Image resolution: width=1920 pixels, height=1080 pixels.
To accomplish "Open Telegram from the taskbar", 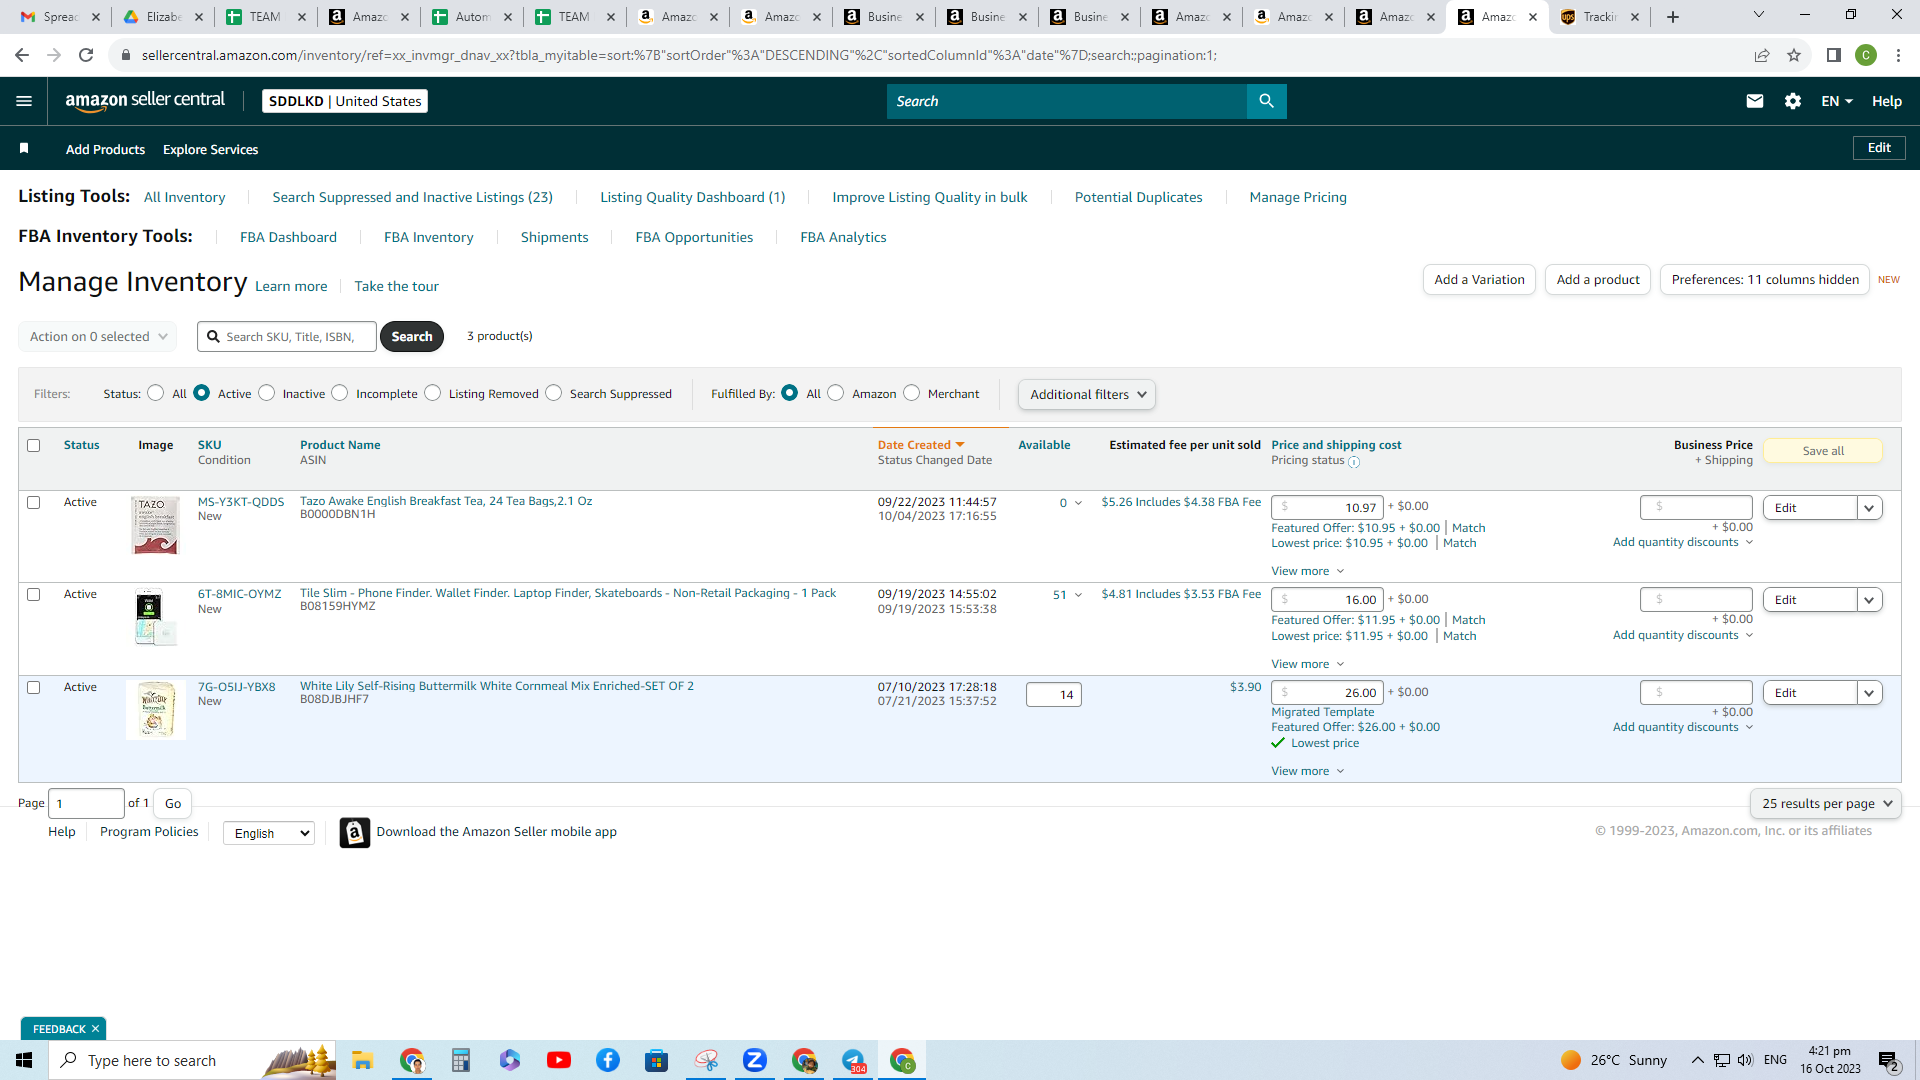I will pyautogui.click(x=853, y=1060).
